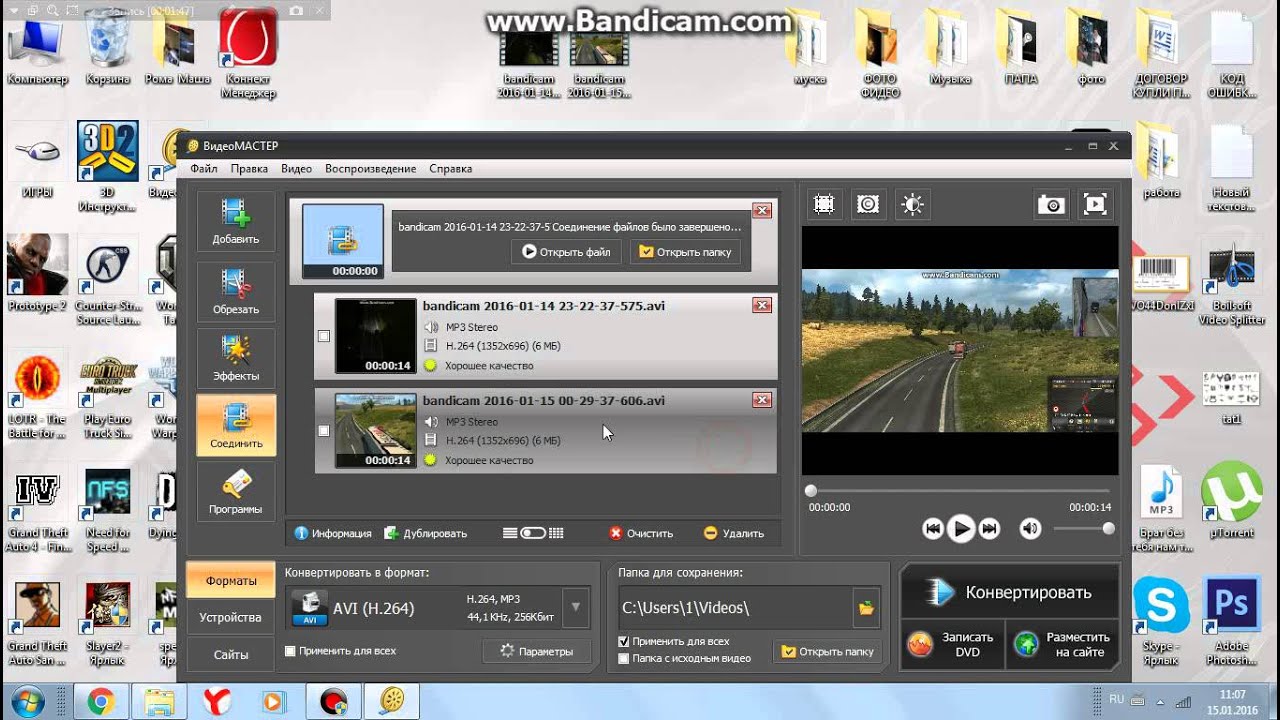Open the Корзина recycle bin
The image size is (1280, 720).
pos(107,46)
